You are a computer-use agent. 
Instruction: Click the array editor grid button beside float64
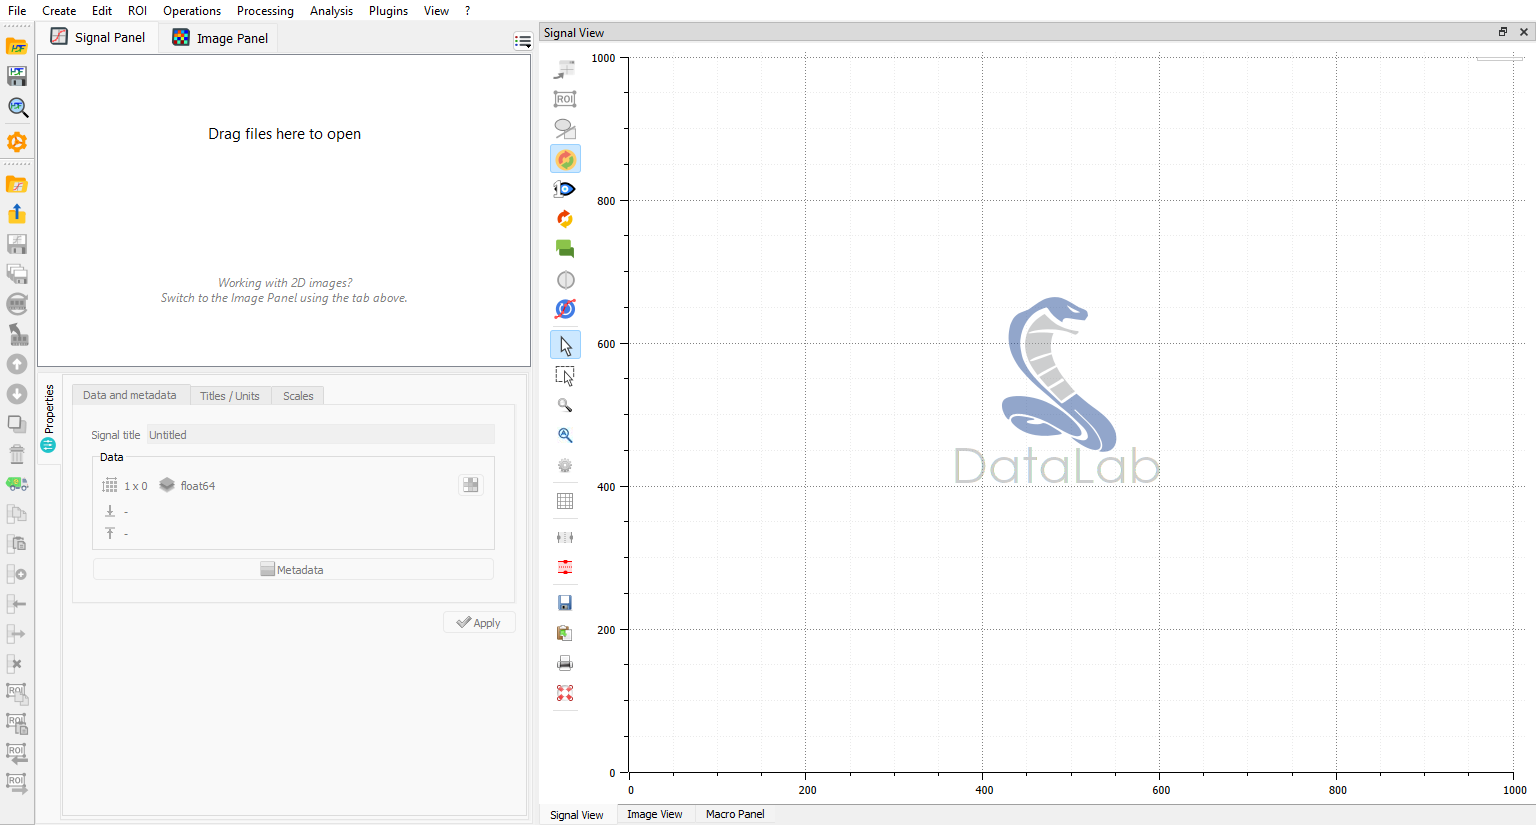tap(471, 485)
